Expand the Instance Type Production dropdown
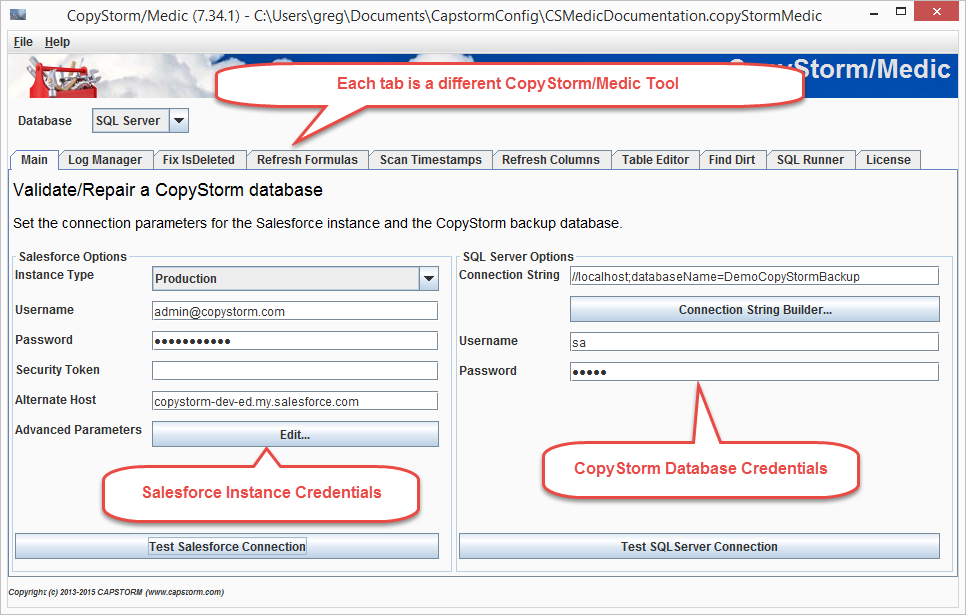 (428, 279)
